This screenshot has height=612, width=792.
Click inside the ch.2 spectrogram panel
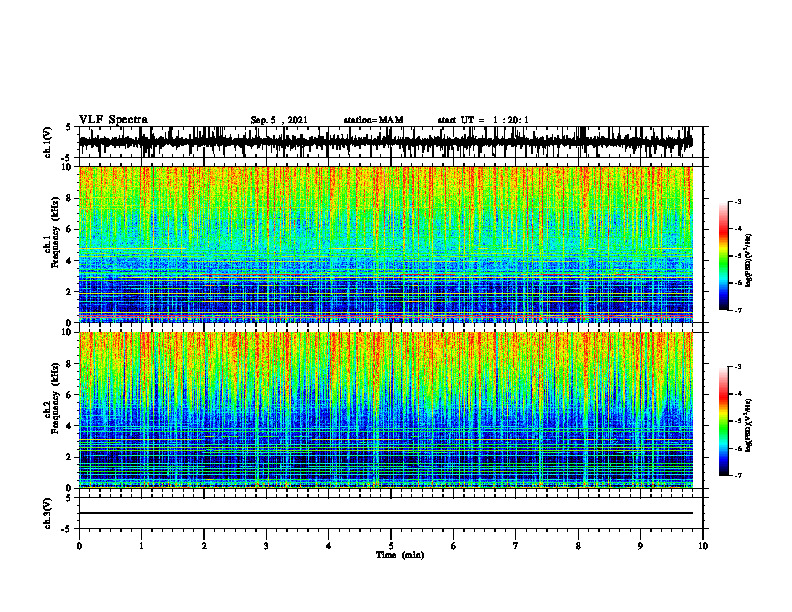coord(386,410)
